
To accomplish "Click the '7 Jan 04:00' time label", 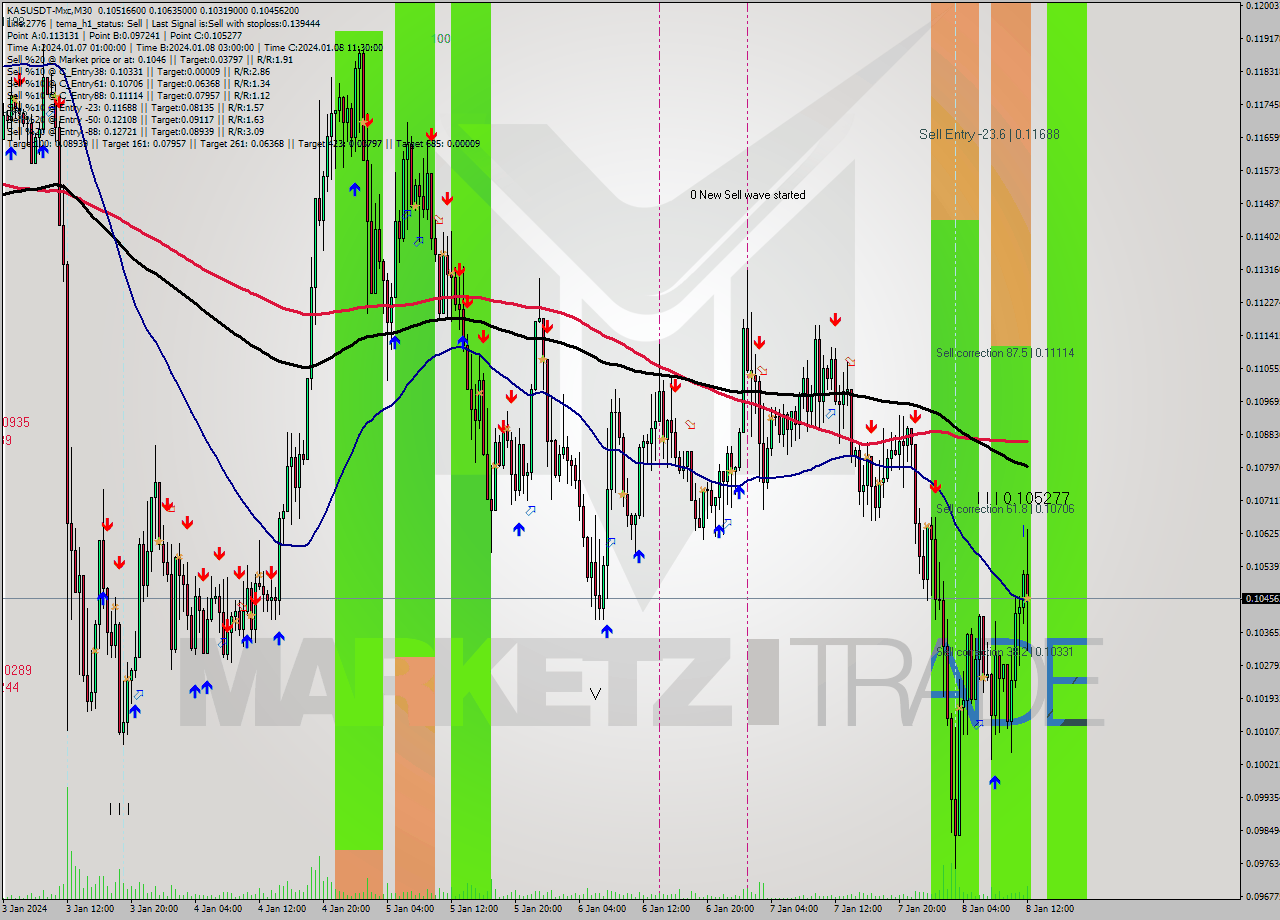I will [794, 909].
